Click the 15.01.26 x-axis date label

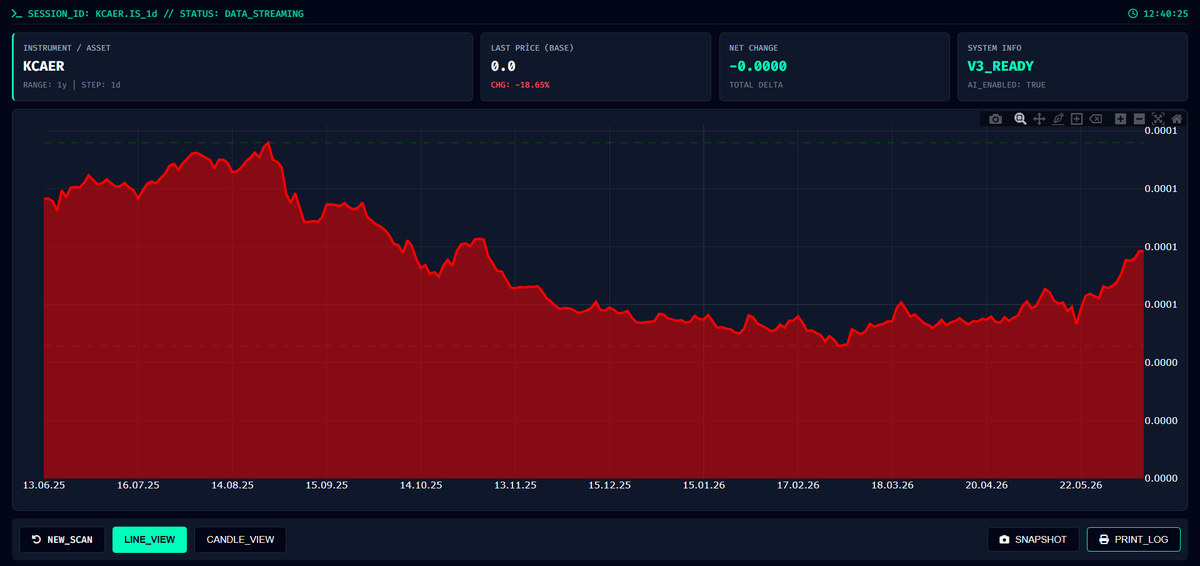703,485
